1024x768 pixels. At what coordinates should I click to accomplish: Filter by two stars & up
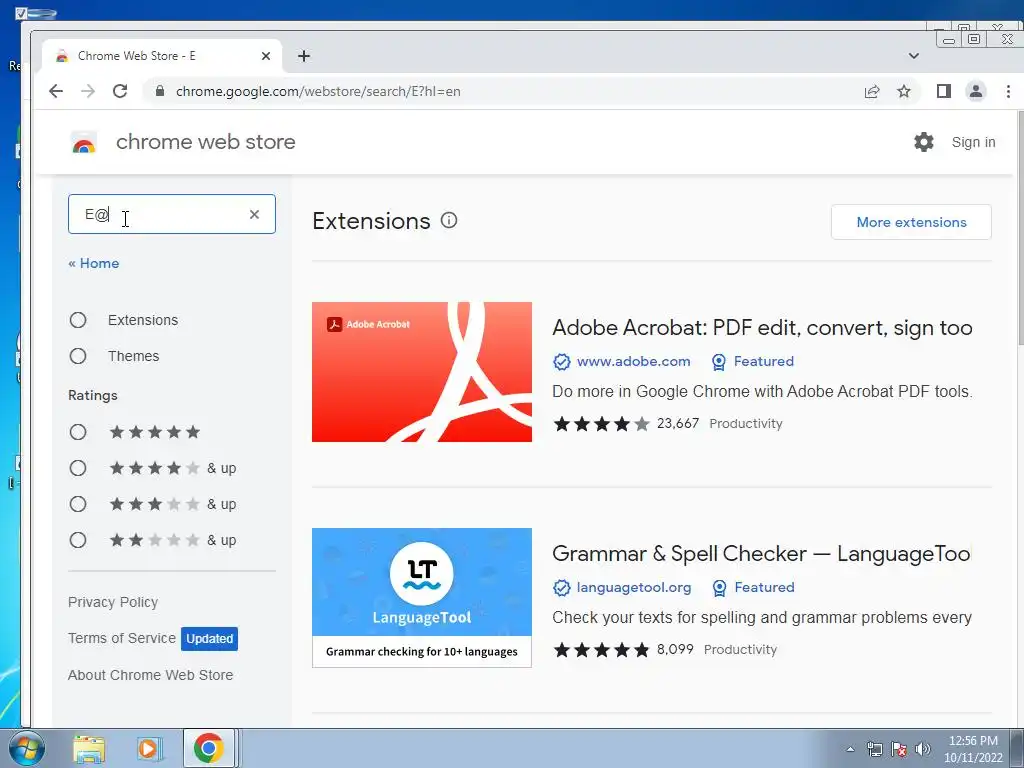coord(78,540)
